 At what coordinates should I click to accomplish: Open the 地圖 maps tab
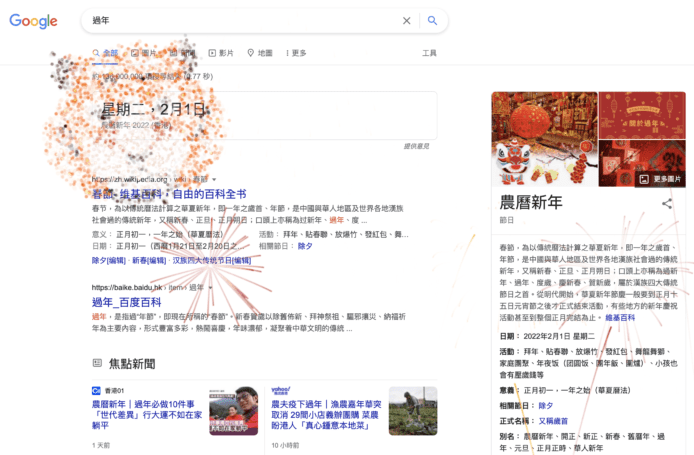(260, 53)
